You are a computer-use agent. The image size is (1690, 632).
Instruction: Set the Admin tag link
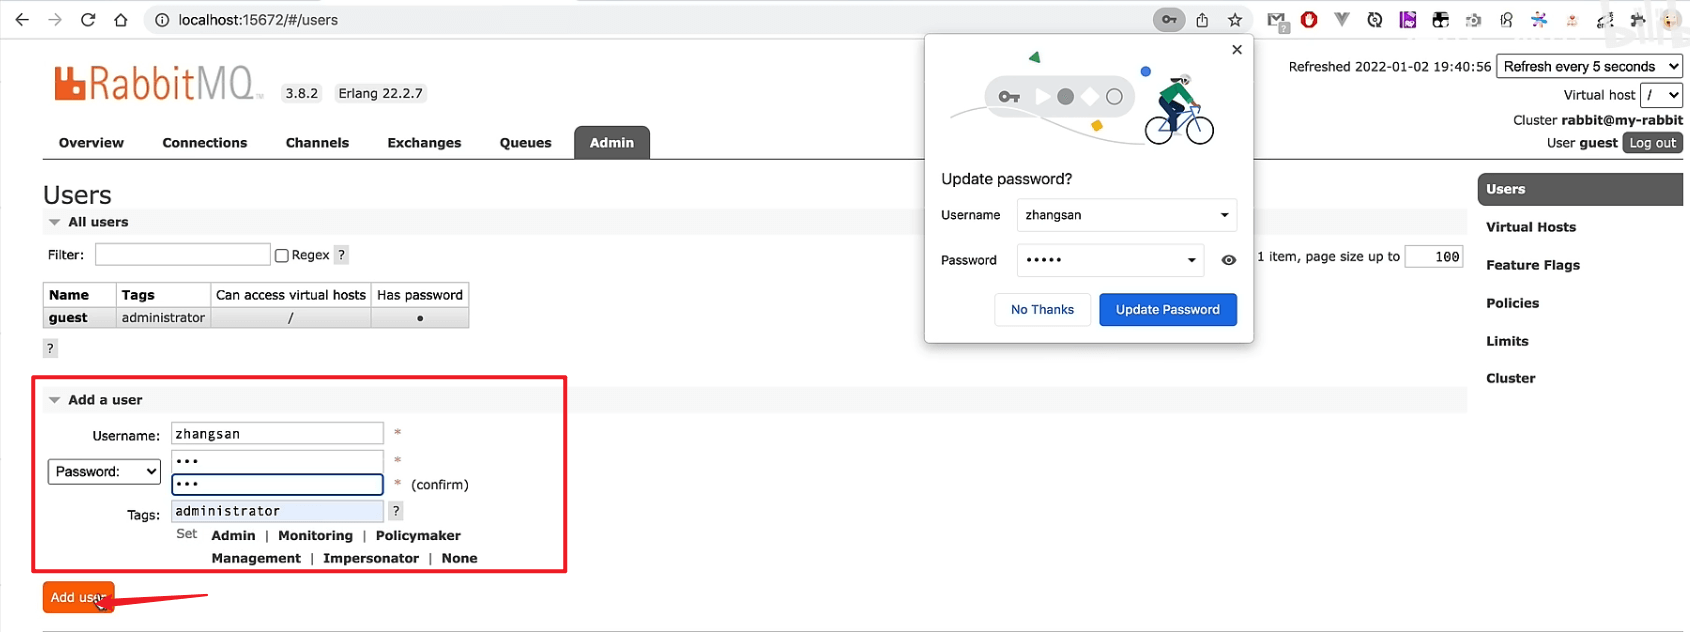[233, 536]
